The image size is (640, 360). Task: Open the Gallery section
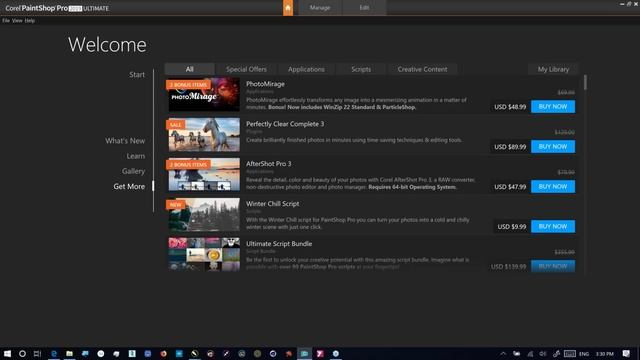(133, 171)
